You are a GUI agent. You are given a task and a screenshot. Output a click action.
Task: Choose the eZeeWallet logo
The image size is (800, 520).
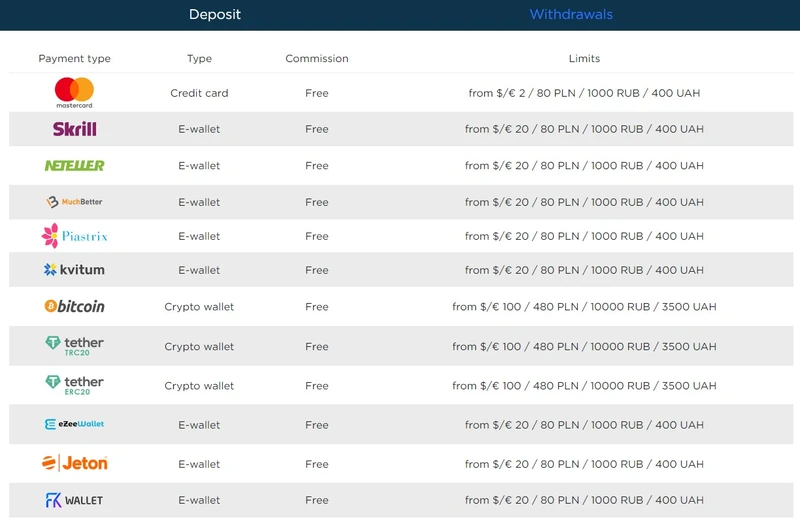74,425
